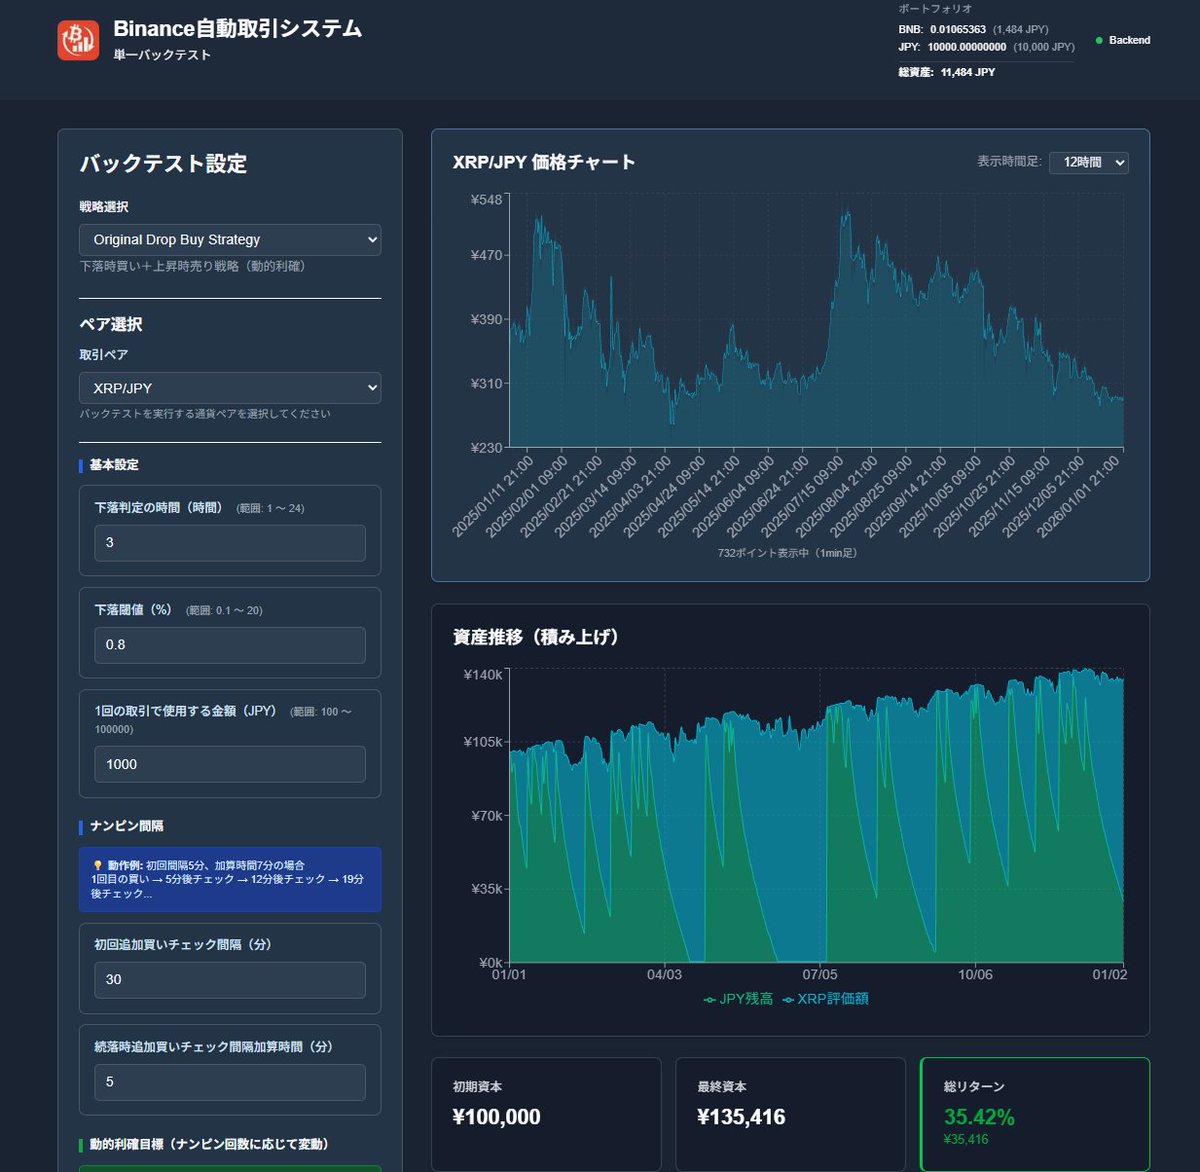The width and height of the screenshot is (1200, 1172).
Task: Click the 下落判定の時間 input field
Action: pos(230,542)
